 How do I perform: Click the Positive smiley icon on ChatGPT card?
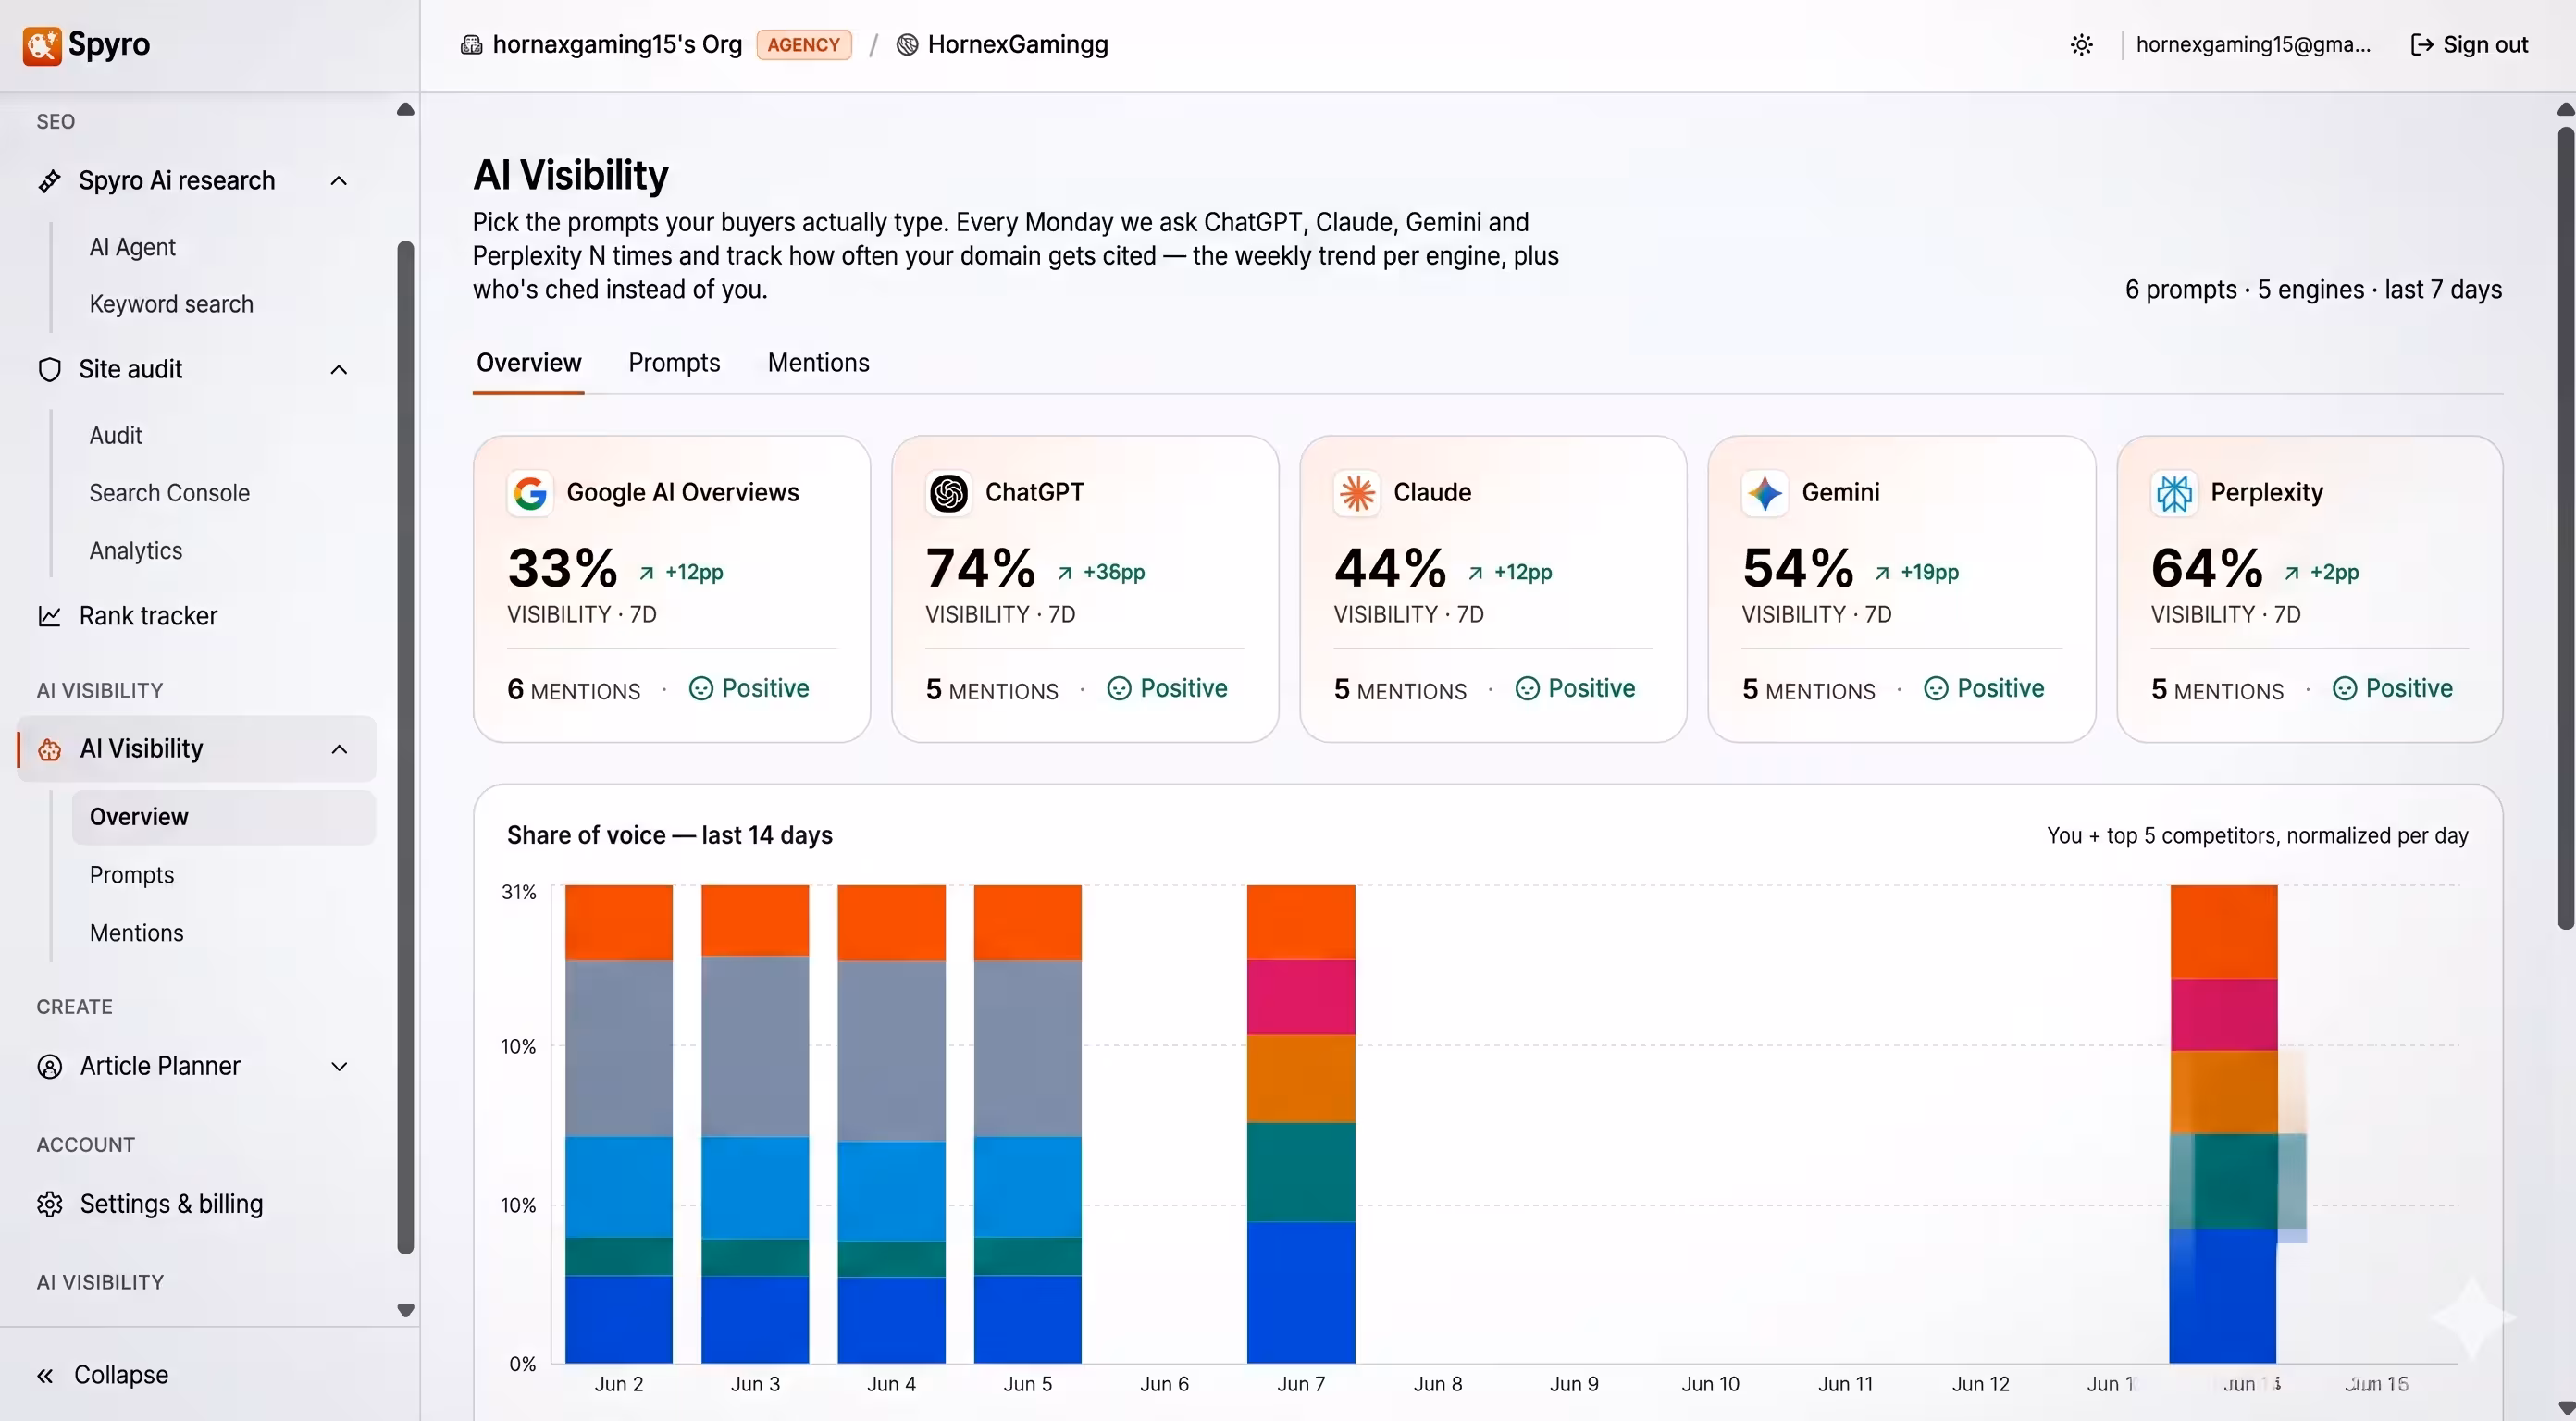(1119, 689)
